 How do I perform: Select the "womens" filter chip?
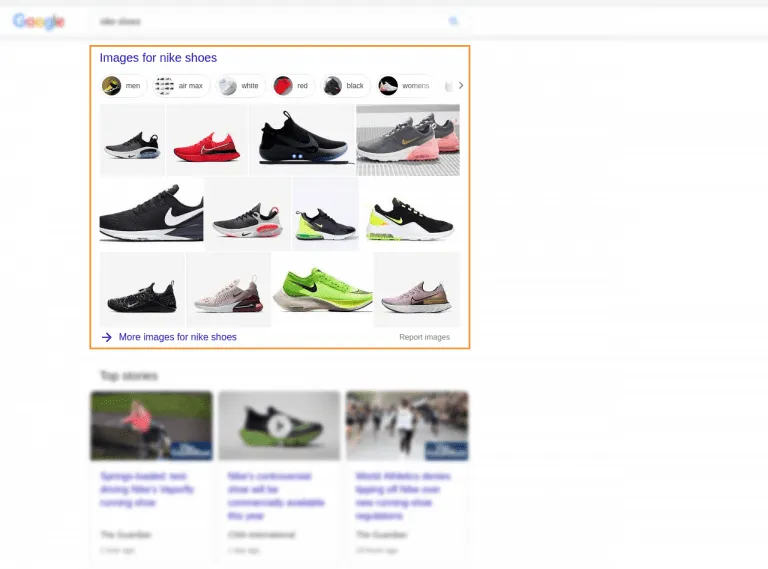(404, 86)
